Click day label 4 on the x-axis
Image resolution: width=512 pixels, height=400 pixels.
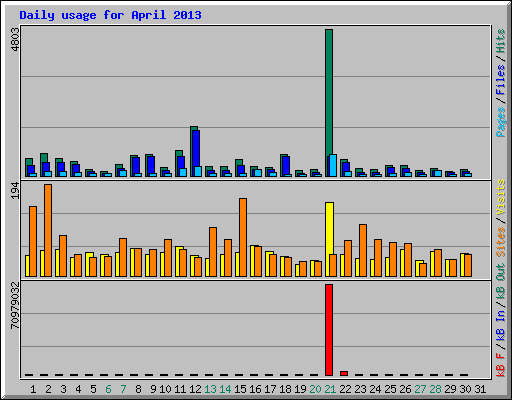78,389
